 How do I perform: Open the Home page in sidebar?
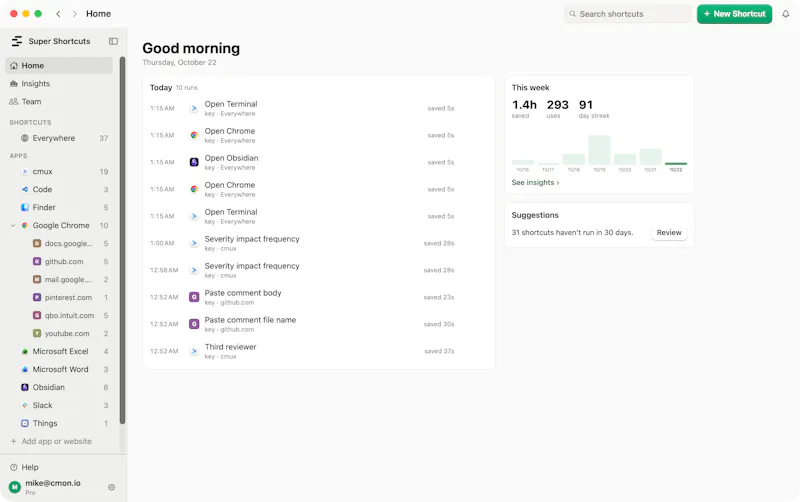(x=59, y=65)
